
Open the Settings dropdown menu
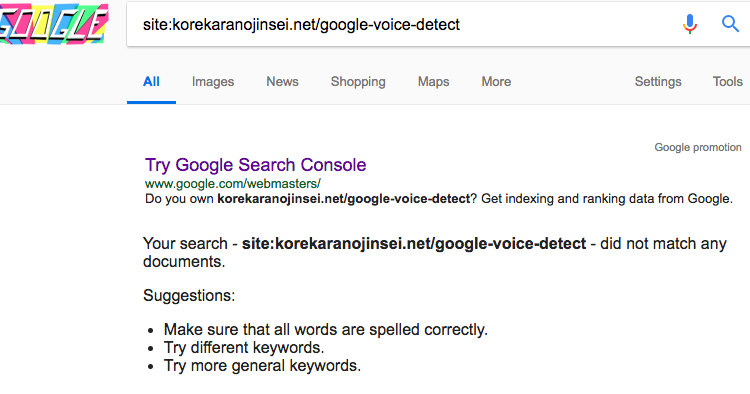pos(658,82)
